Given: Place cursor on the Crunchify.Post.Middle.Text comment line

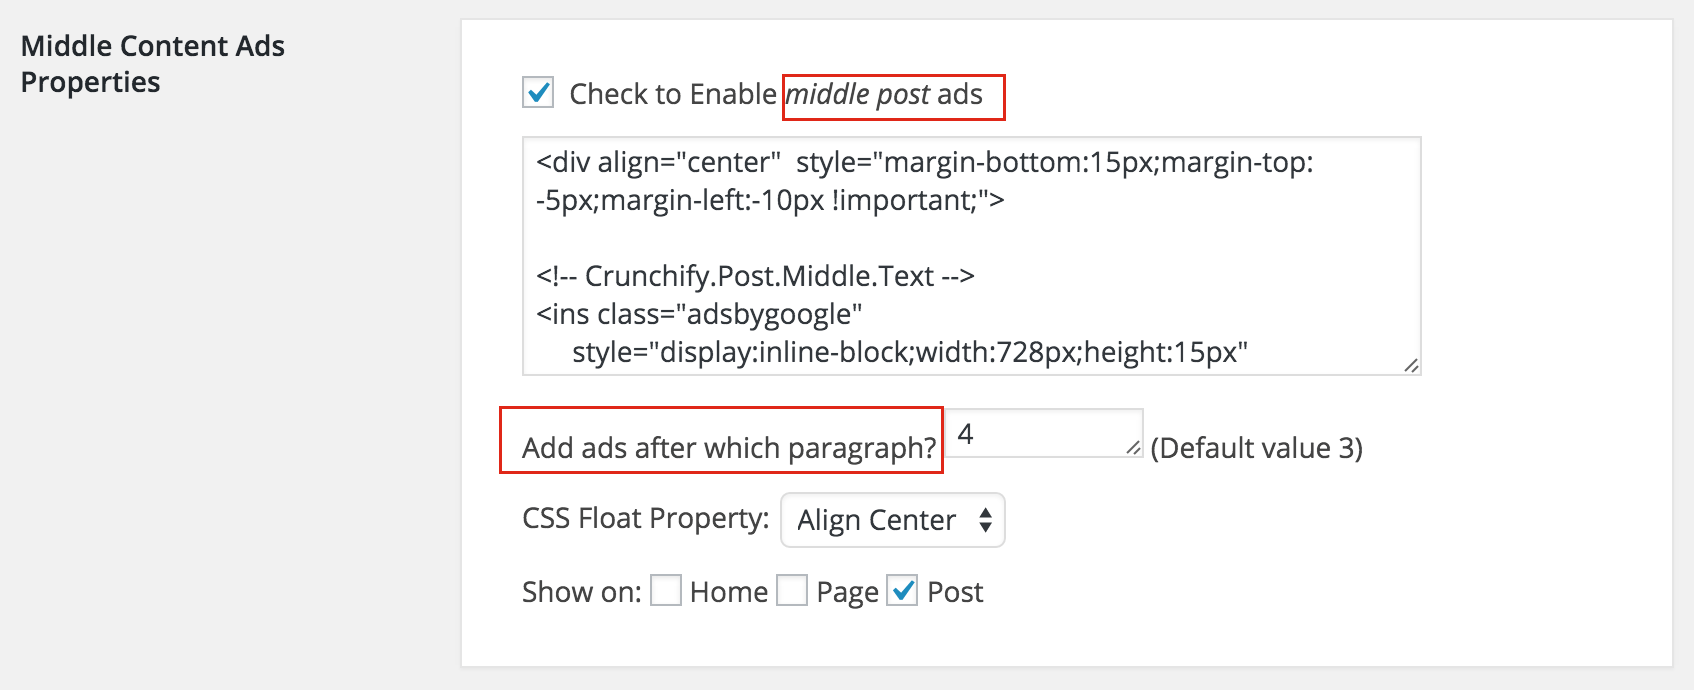Looking at the screenshot, I should click(x=755, y=276).
